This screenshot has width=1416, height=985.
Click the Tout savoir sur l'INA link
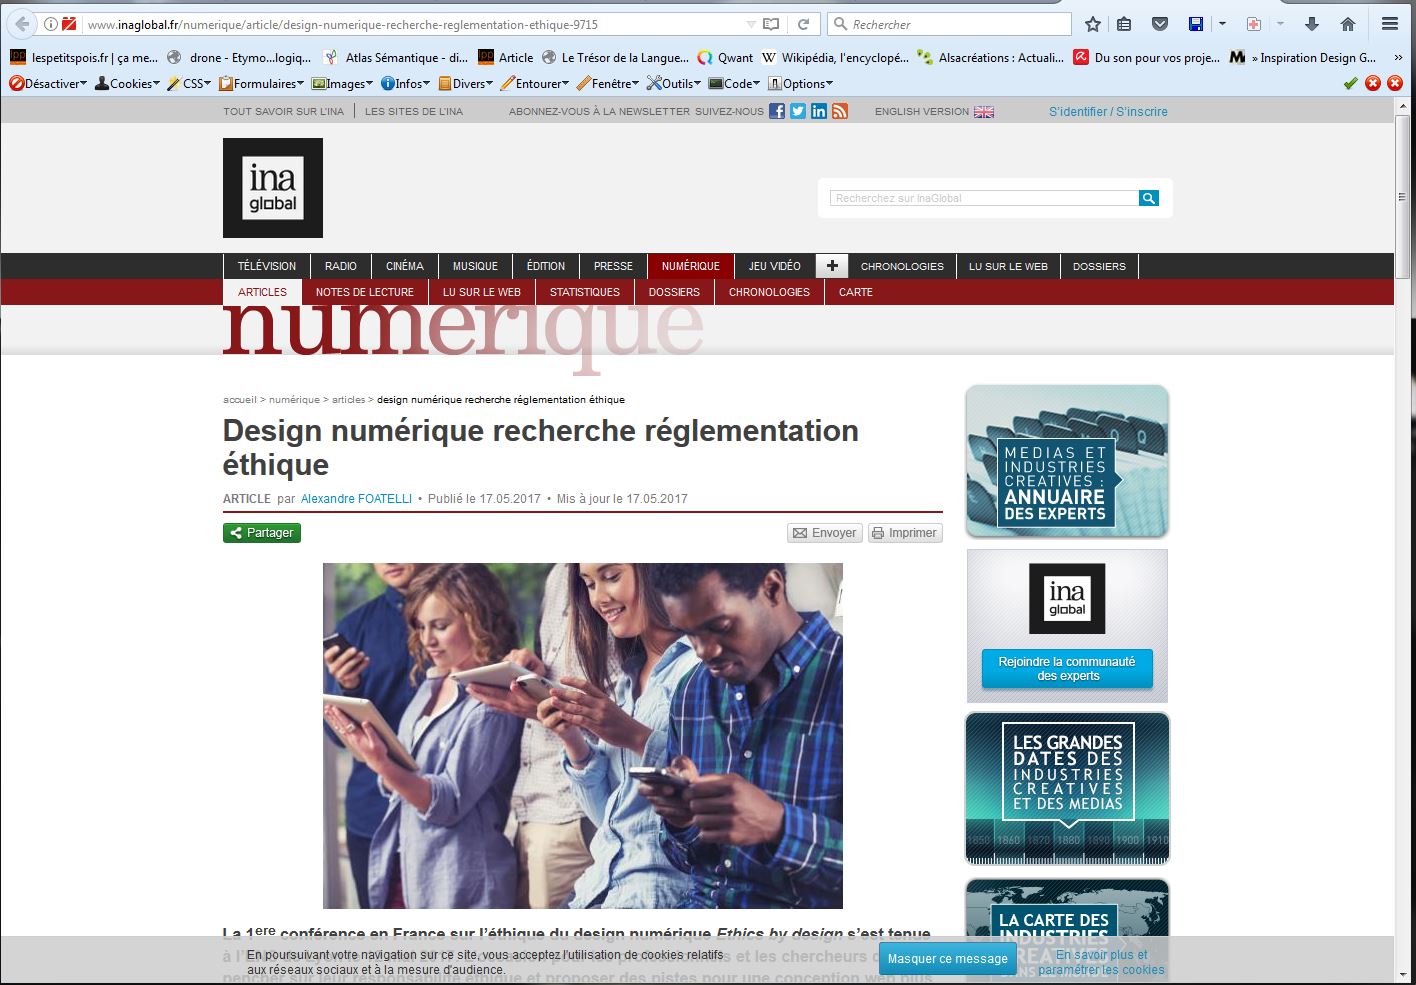[283, 111]
